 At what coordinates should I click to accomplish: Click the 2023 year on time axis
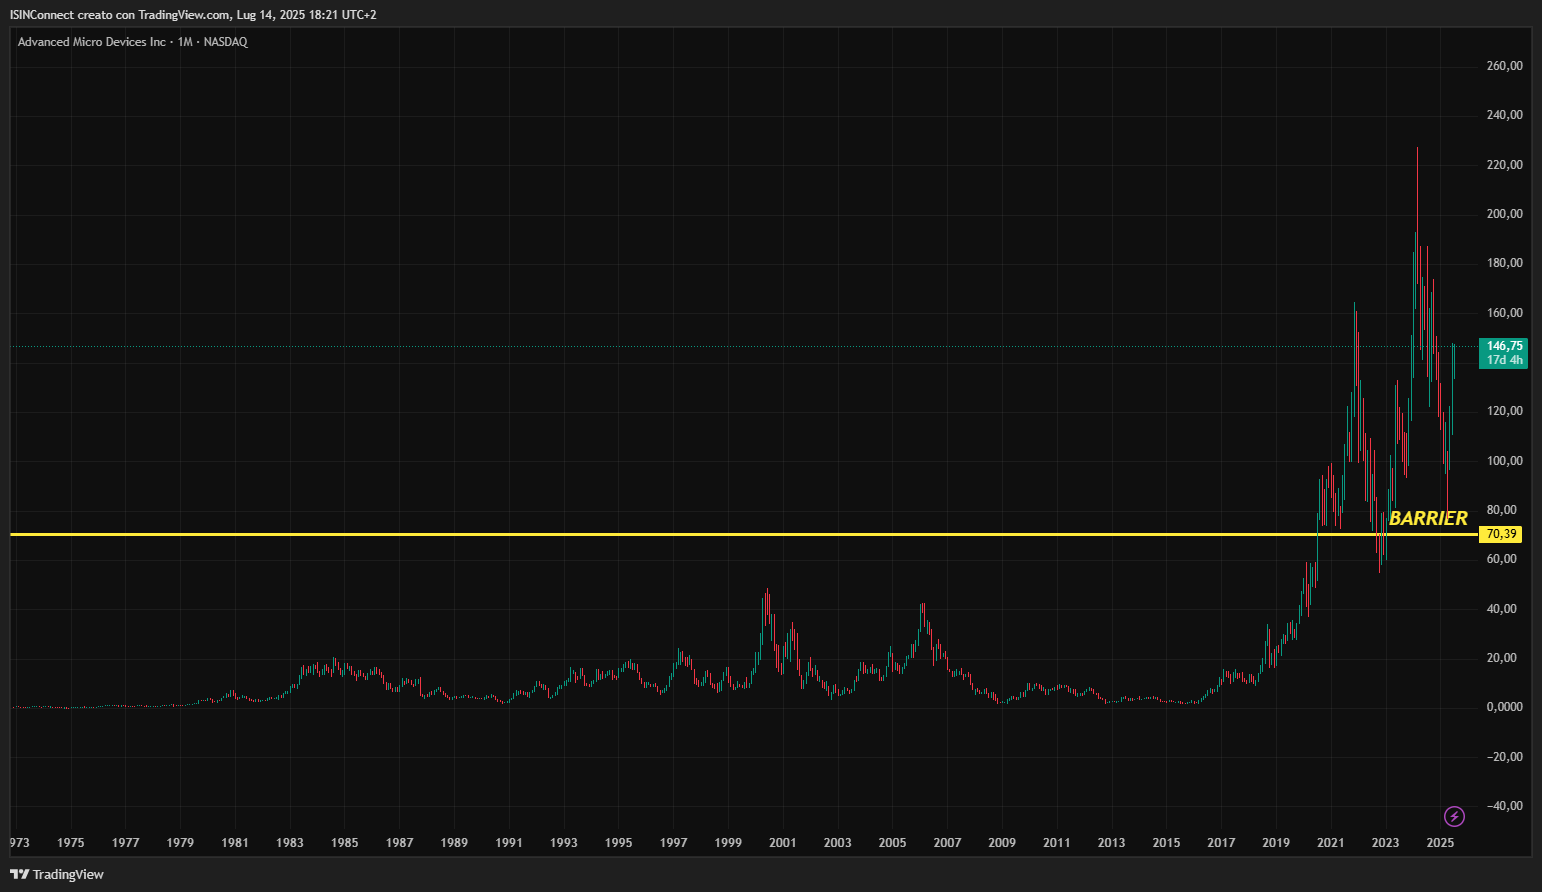[x=1386, y=843]
